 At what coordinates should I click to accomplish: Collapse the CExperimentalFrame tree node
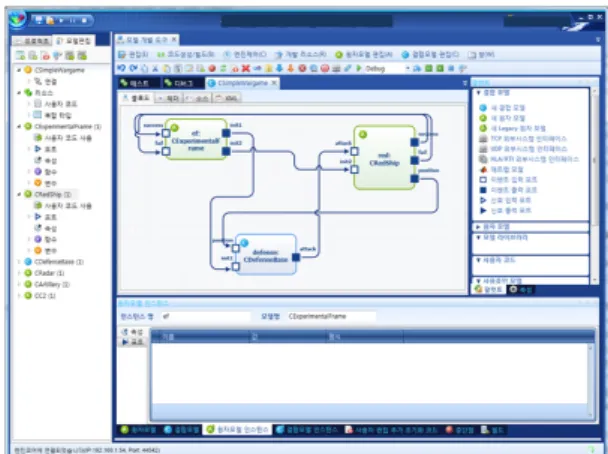(19, 127)
